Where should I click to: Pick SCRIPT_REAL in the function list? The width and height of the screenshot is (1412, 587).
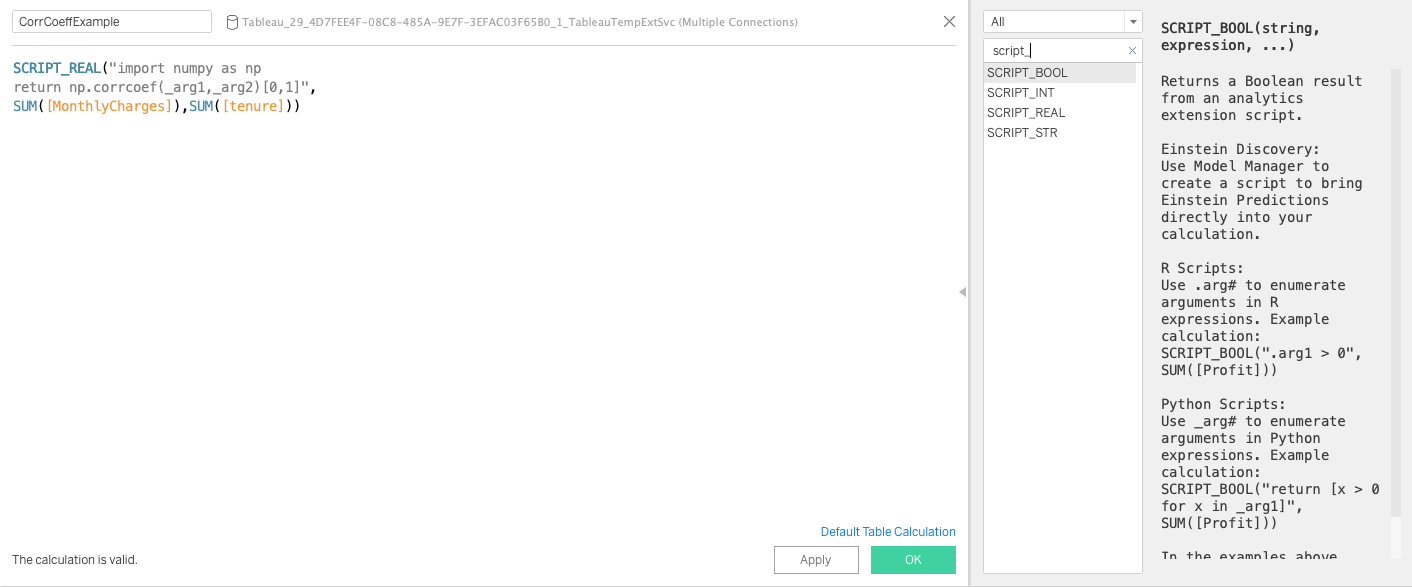click(1025, 113)
